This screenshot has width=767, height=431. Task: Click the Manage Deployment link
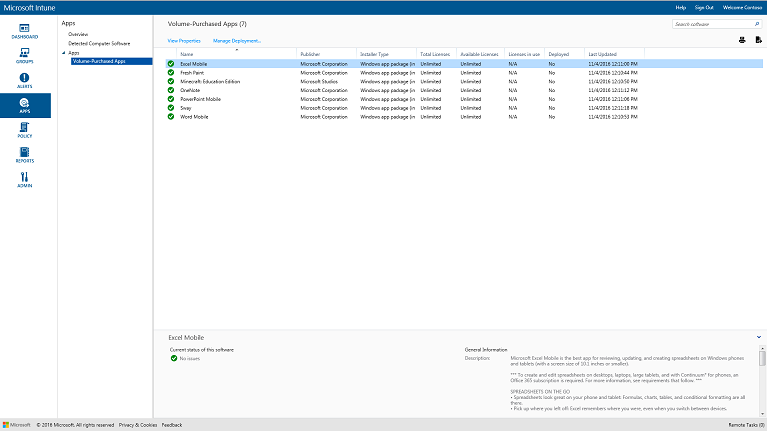coord(237,41)
